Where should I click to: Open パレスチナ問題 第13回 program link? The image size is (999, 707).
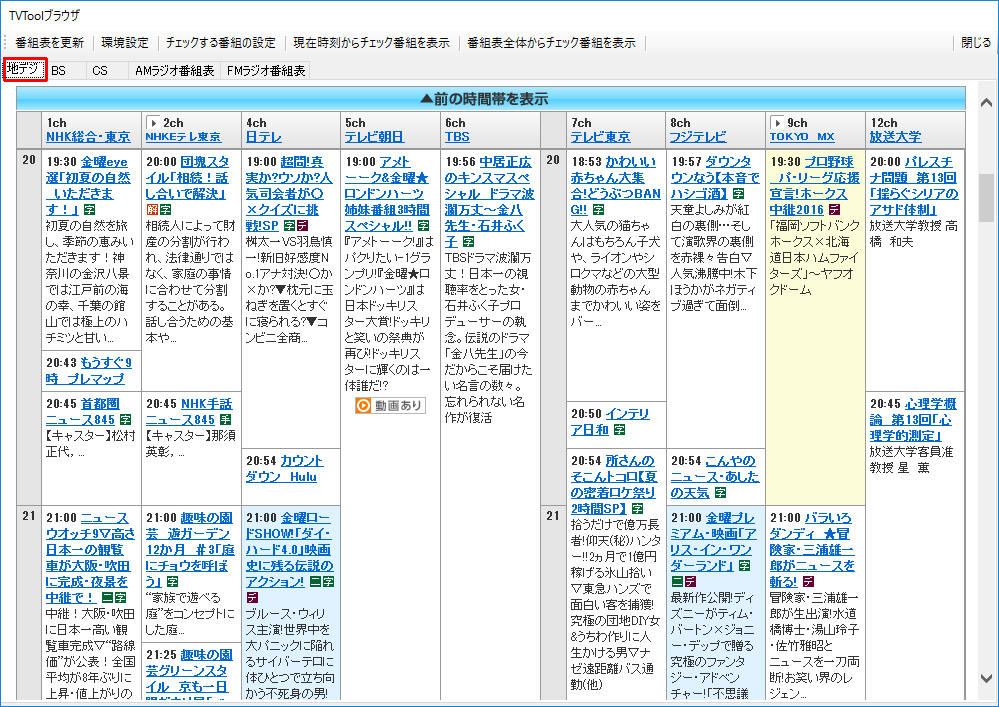click(x=914, y=185)
